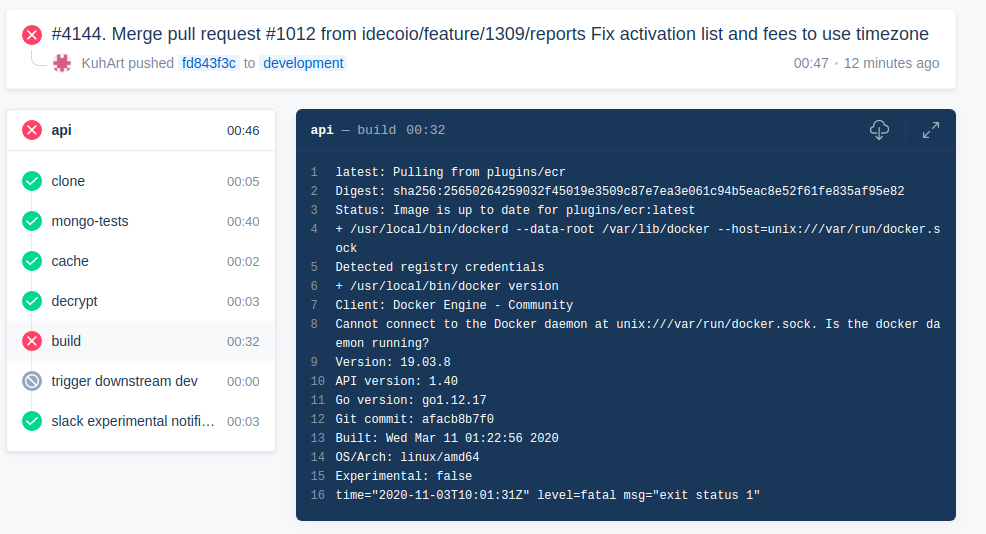Select the api stage header
Viewport: 986px width, 534px height.
(62, 130)
